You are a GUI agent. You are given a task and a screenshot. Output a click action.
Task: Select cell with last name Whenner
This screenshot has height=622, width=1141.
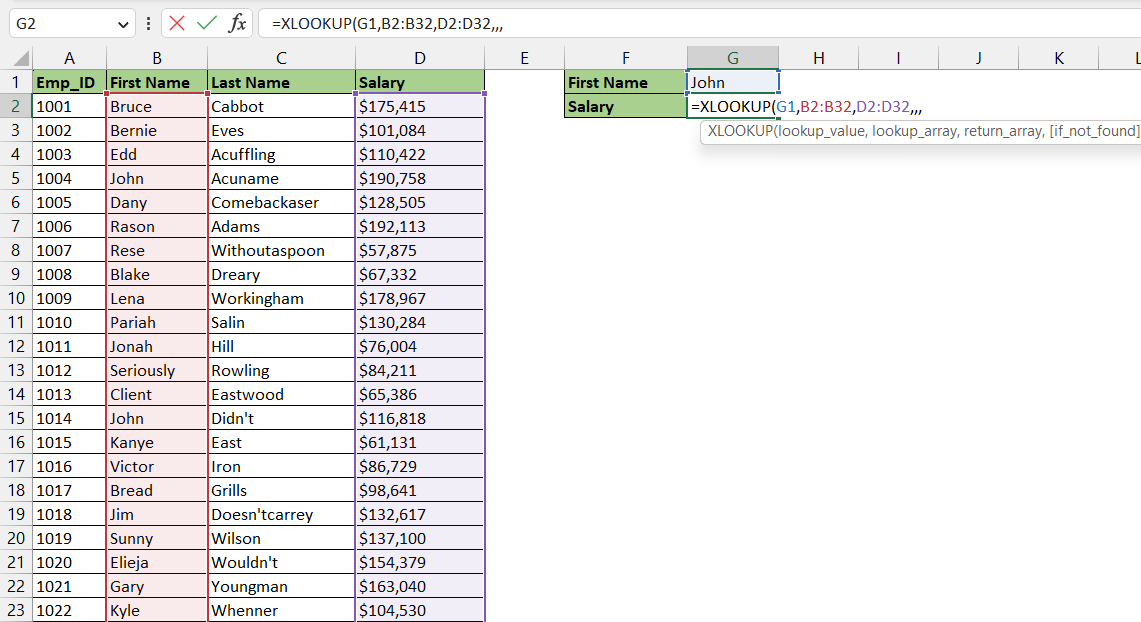281,610
